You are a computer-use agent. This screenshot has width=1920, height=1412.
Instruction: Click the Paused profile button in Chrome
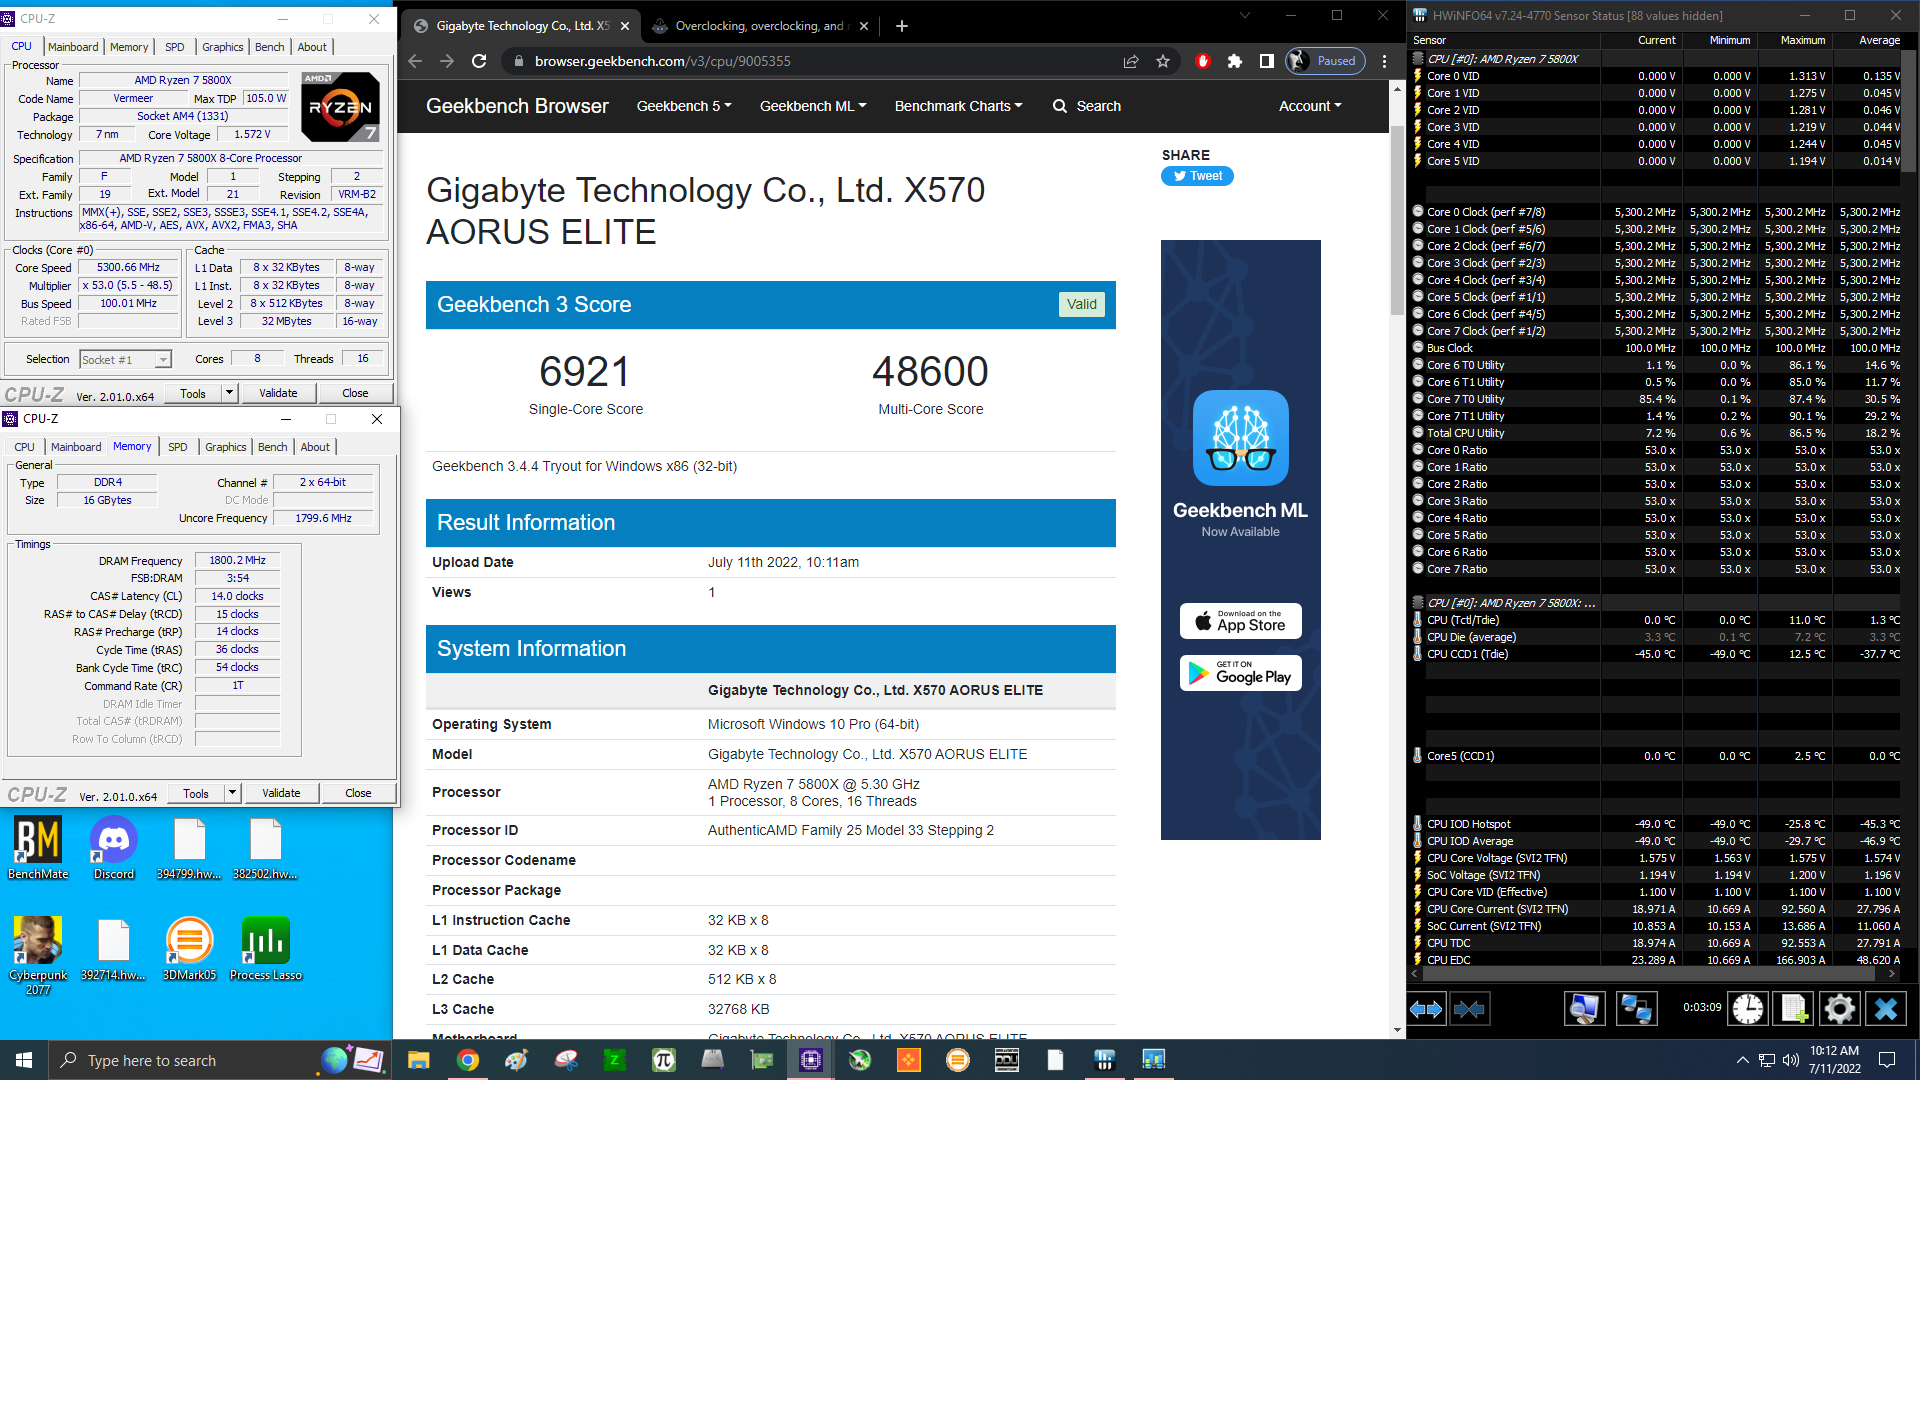click(x=1326, y=61)
